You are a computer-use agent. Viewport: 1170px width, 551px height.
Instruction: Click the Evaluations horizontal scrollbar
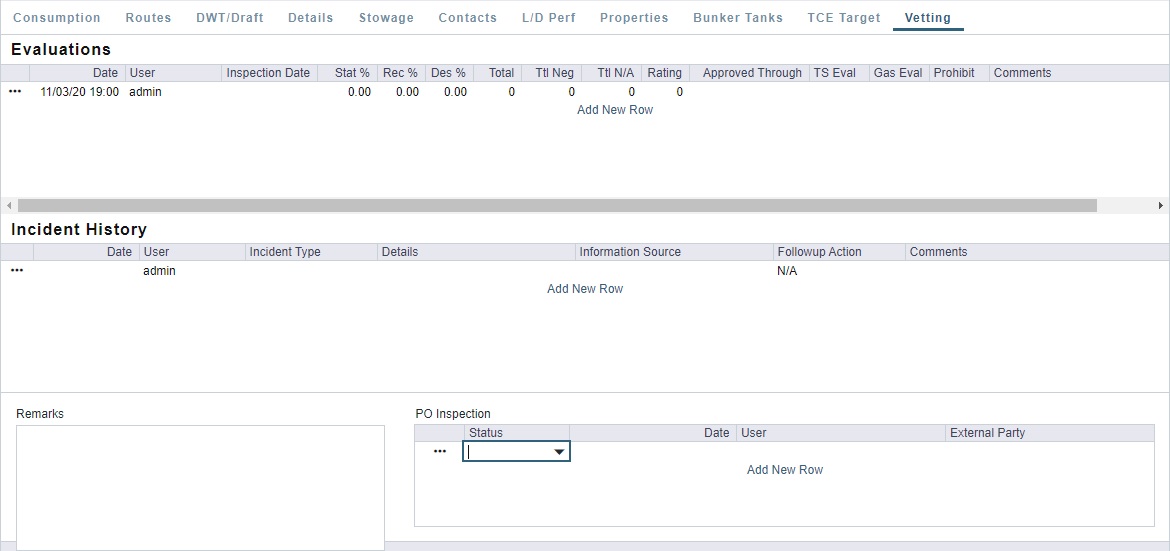pyautogui.click(x=556, y=205)
